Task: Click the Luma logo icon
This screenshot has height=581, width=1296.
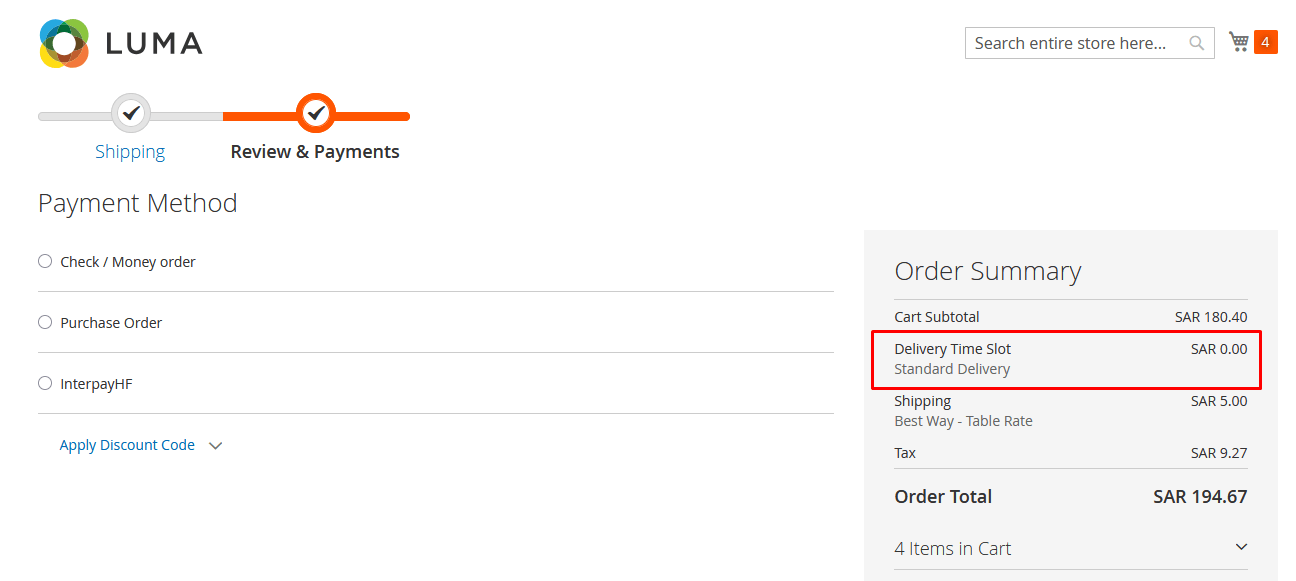Action: (x=65, y=43)
